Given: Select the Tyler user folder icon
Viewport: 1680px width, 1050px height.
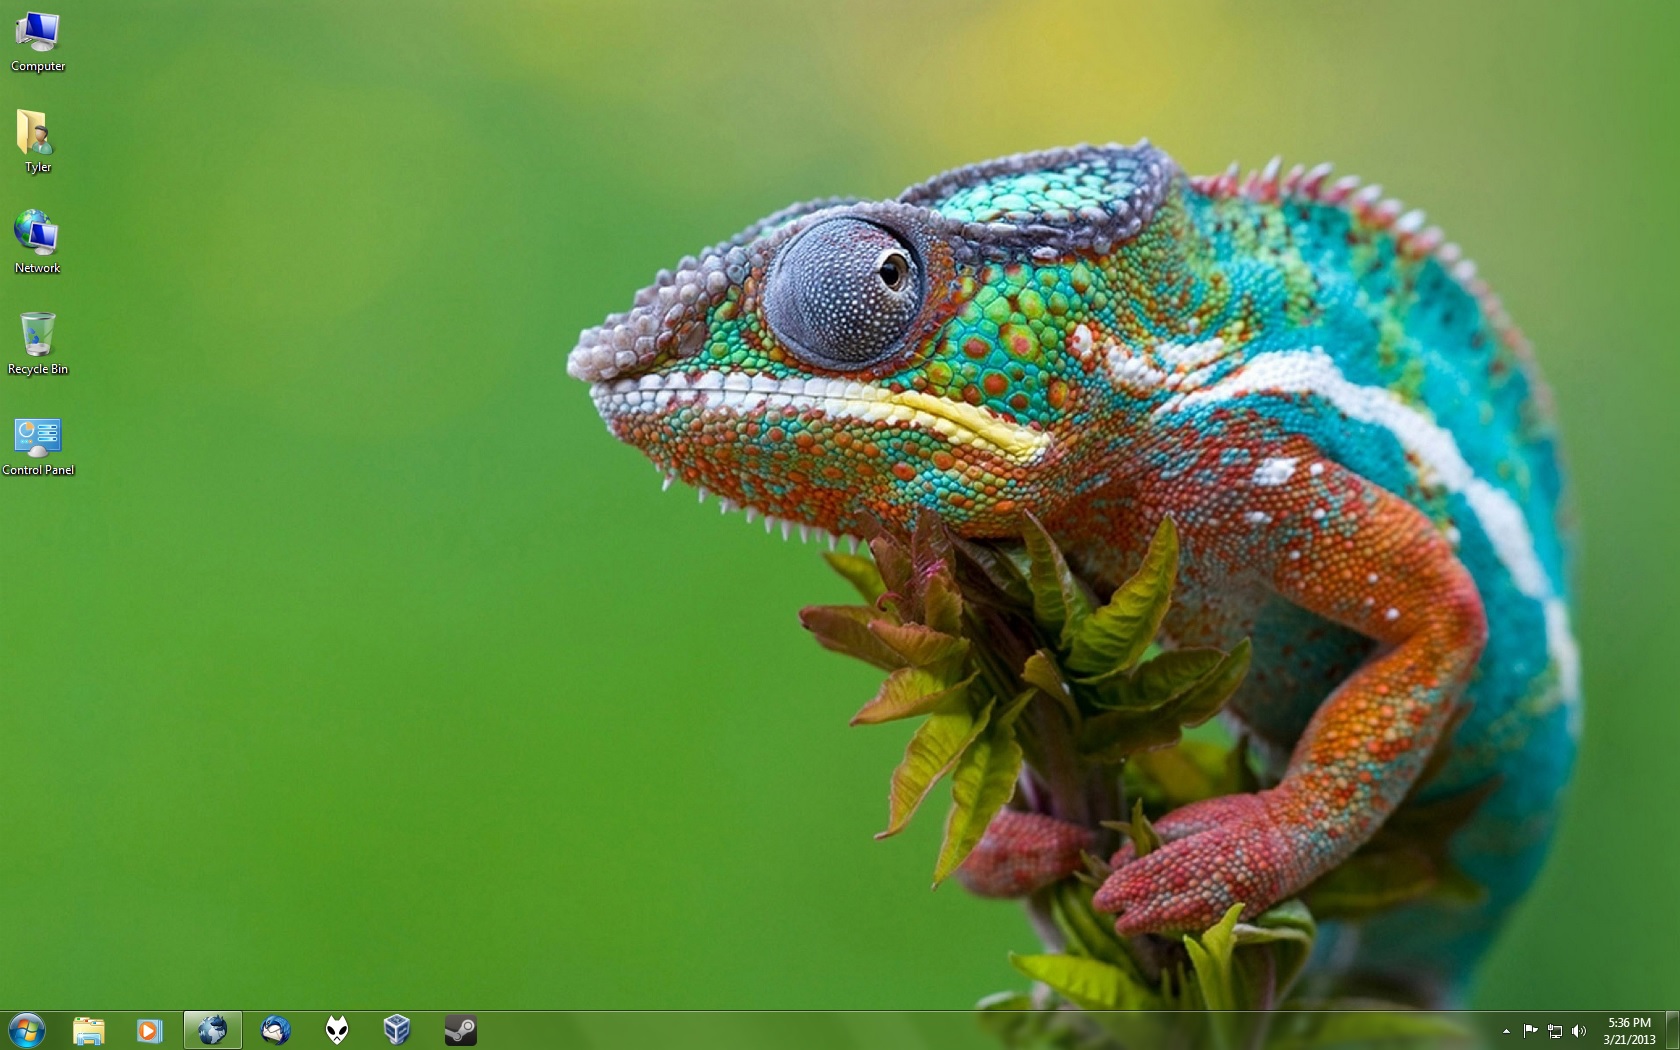Looking at the screenshot, I should [x=38, y=141].
